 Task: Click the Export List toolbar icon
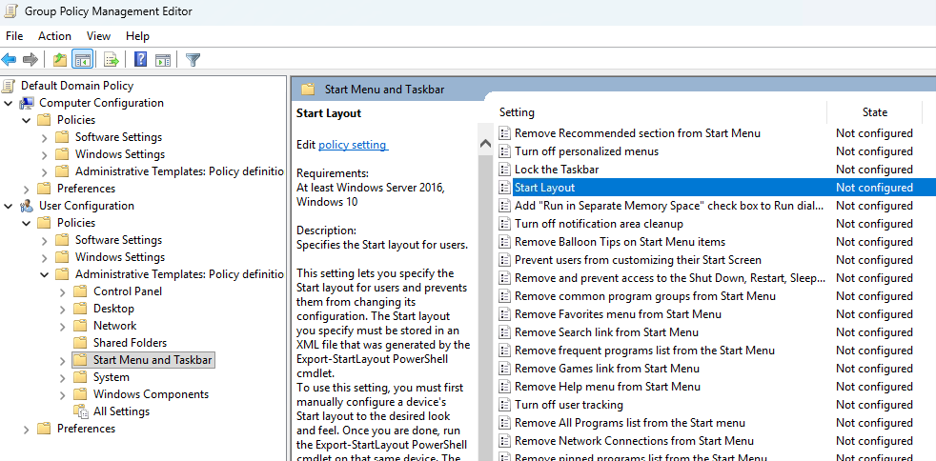[x=112, y=60]
